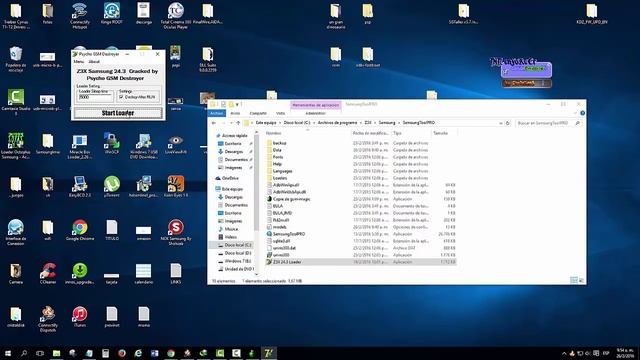640x360 pixels.
Task: Open the Menu item in Psycho GSM Destroyer
Action: (x=78, y=62)
